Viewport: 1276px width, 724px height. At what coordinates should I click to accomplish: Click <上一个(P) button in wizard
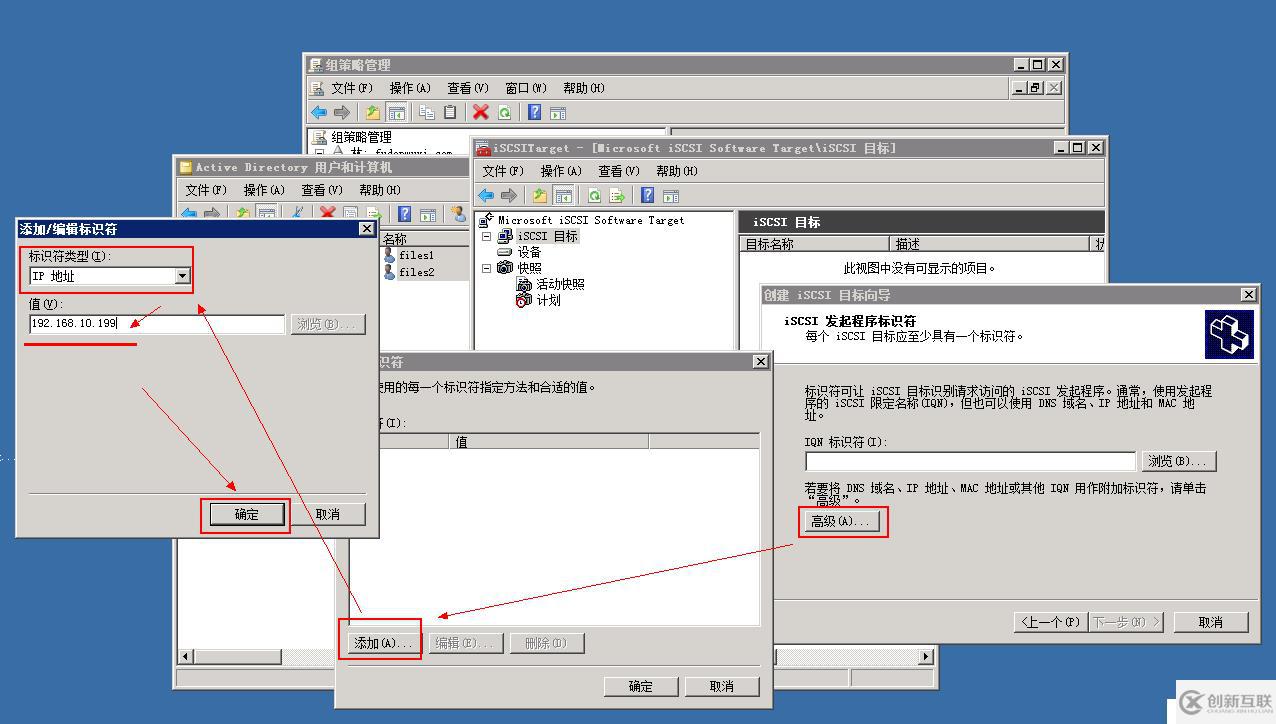pyautogui.click(x=1050, y=622)
